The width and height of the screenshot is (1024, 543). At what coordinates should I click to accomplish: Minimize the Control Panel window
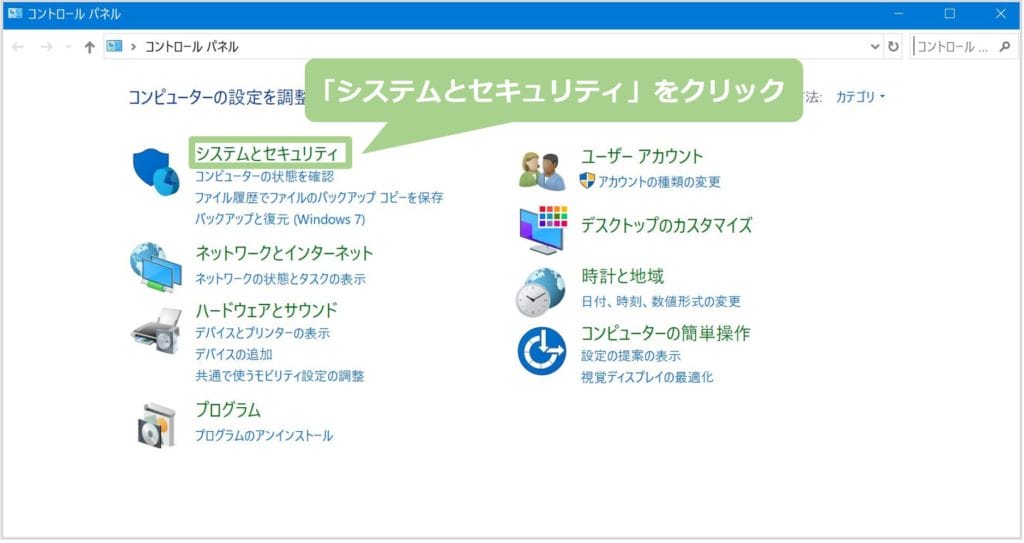point(899,14)
